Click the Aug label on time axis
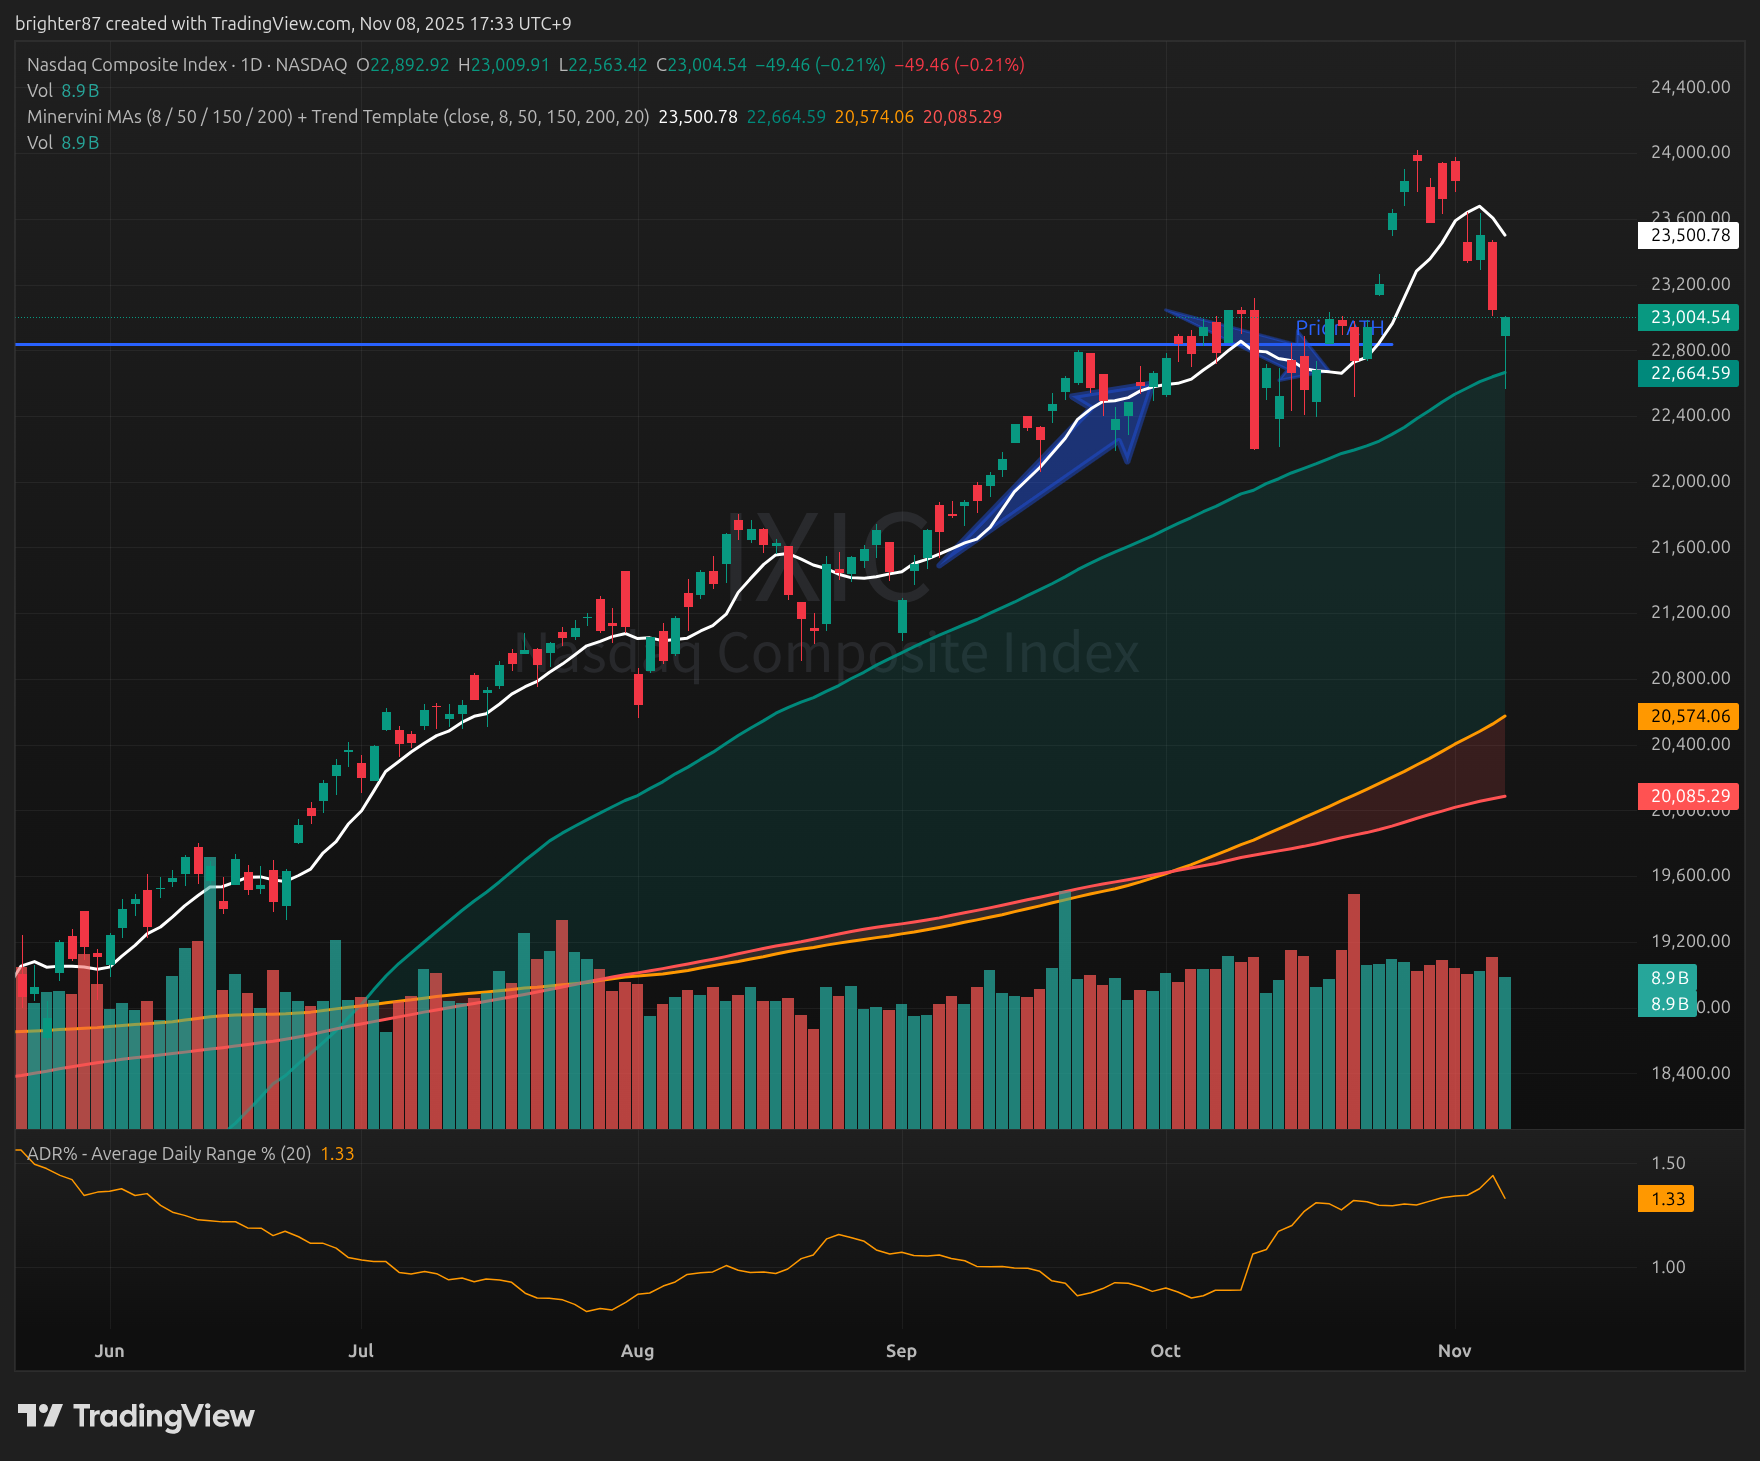Screen dimensions: 1760x1461 pos(637,1351)
